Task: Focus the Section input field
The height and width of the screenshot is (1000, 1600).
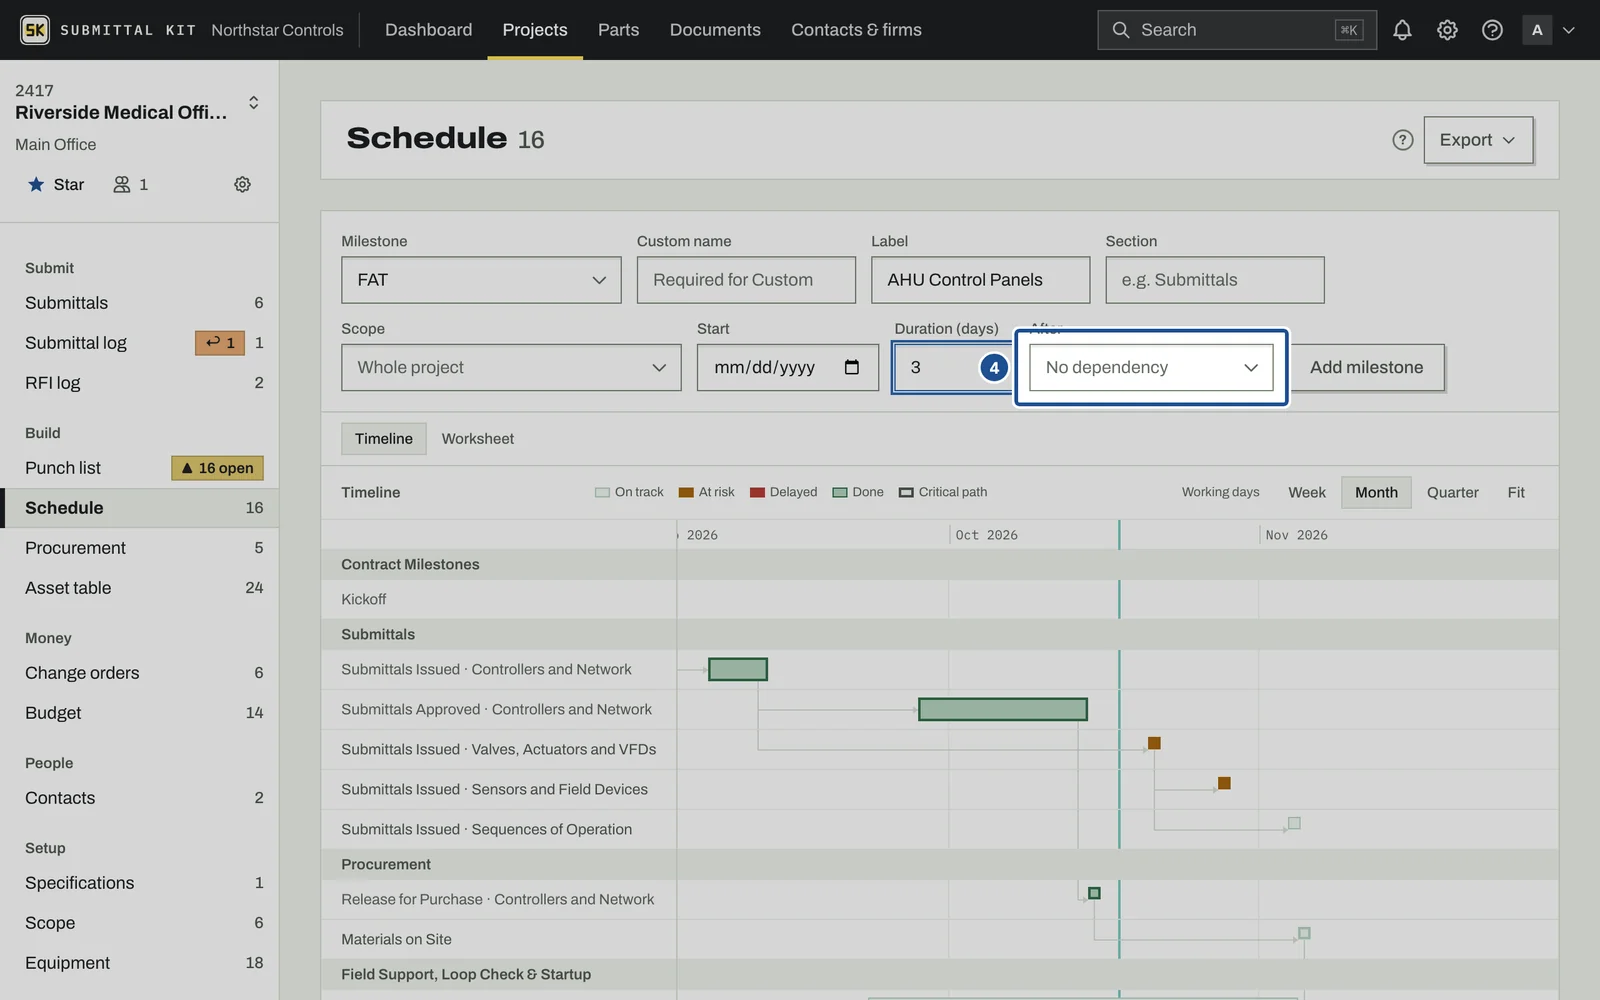Action: click(1215, 280)
